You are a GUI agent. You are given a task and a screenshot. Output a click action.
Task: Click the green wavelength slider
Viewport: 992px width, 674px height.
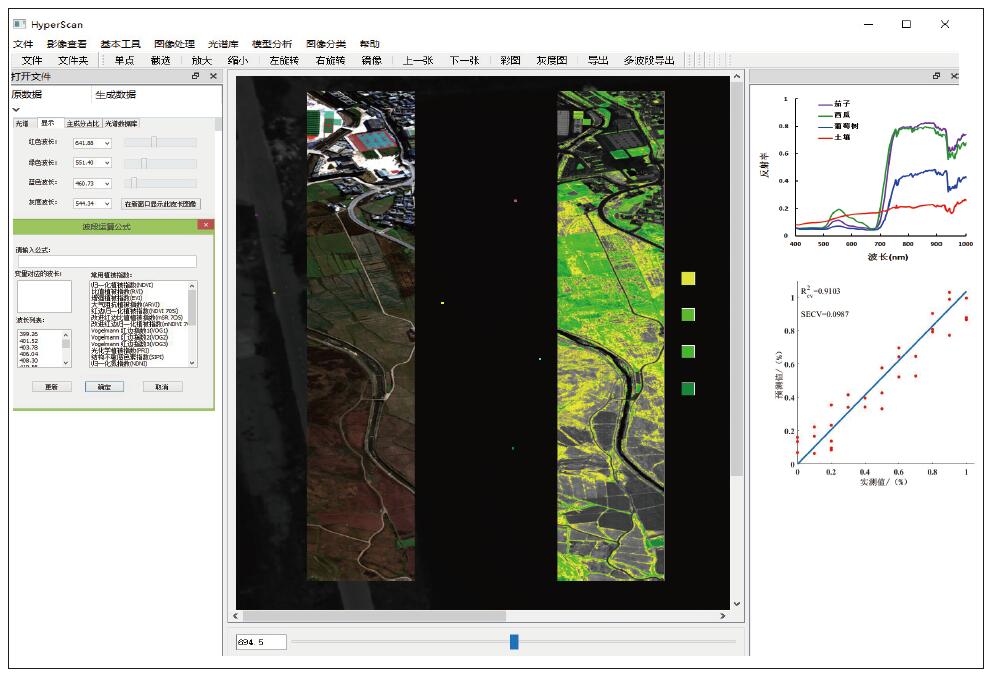coord(160,163)
